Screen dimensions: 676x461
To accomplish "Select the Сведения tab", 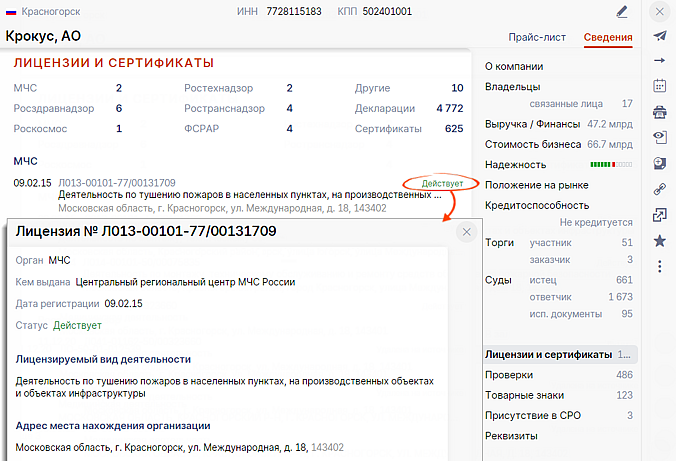I will [608, 38].
